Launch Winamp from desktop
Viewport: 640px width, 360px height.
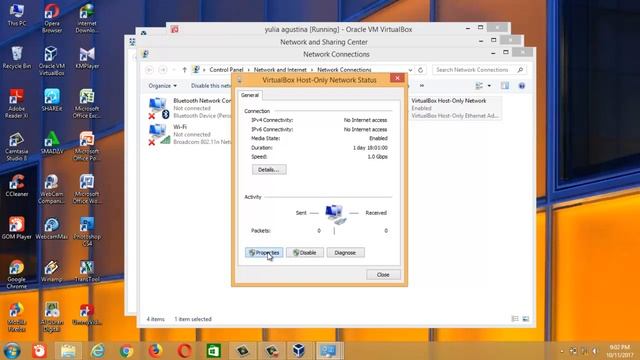click(x=52, y=271)
